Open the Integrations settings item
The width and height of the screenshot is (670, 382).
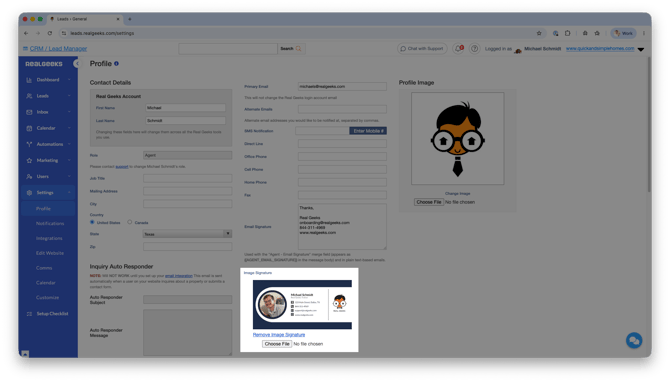point(49,238)
